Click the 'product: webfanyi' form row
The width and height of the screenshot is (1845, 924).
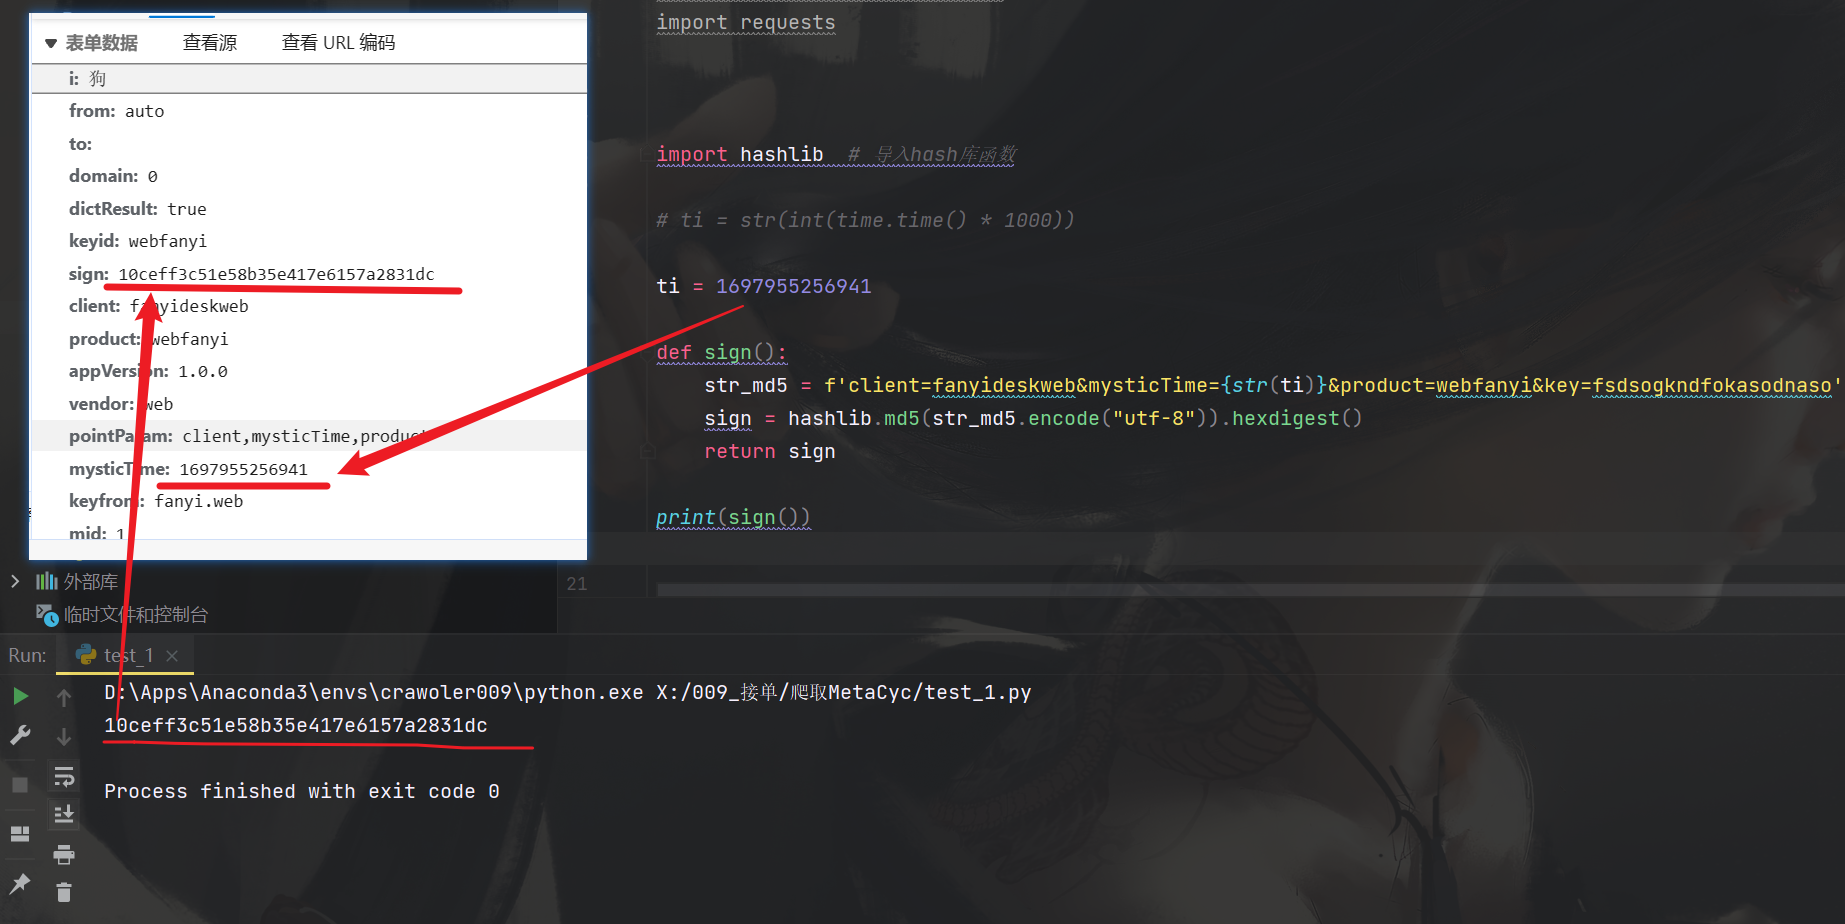click(x=309, y=339)
